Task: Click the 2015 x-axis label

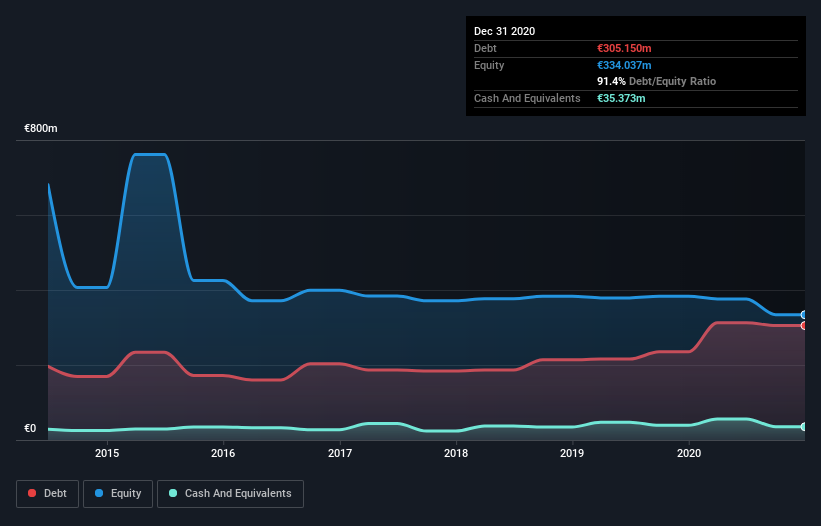Action: [x=107, y=453]
